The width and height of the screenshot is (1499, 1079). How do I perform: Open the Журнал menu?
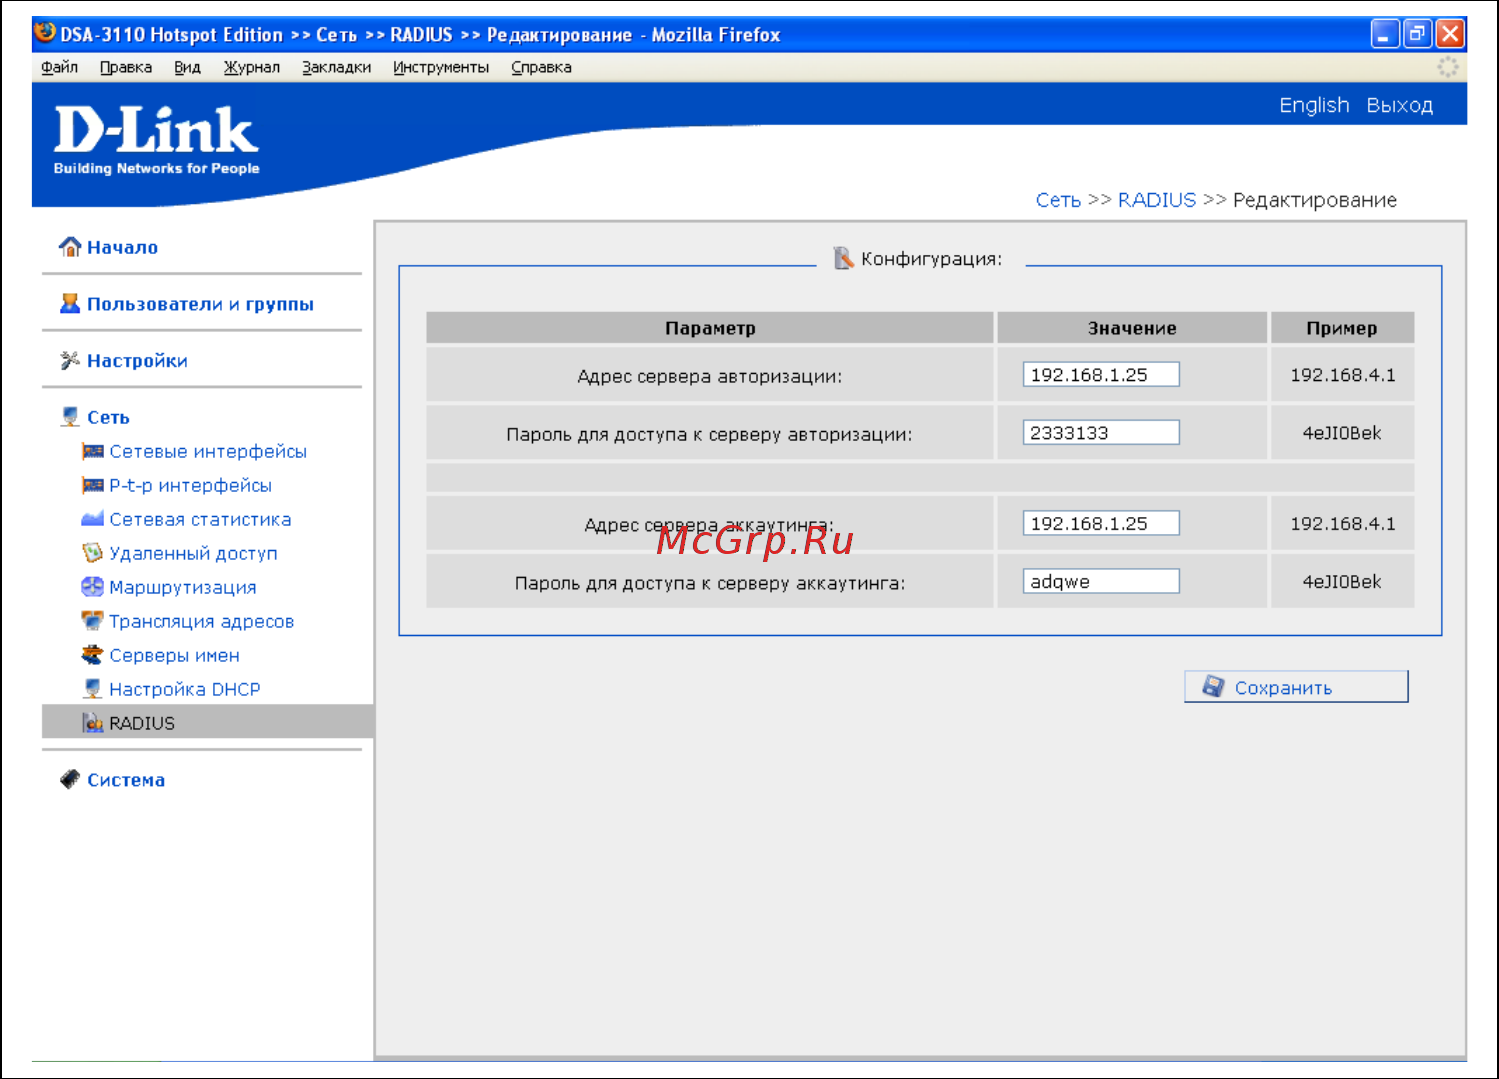tap(252, 67)
